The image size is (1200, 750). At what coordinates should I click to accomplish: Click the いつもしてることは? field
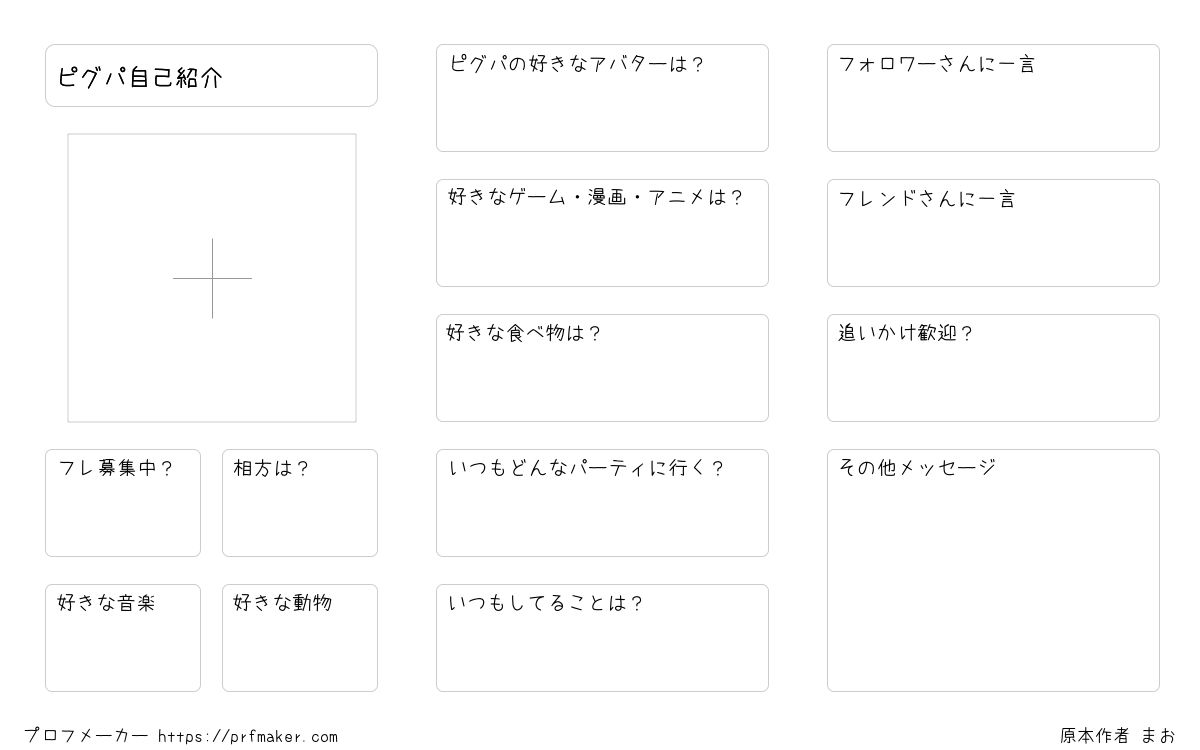coord(602,638)
